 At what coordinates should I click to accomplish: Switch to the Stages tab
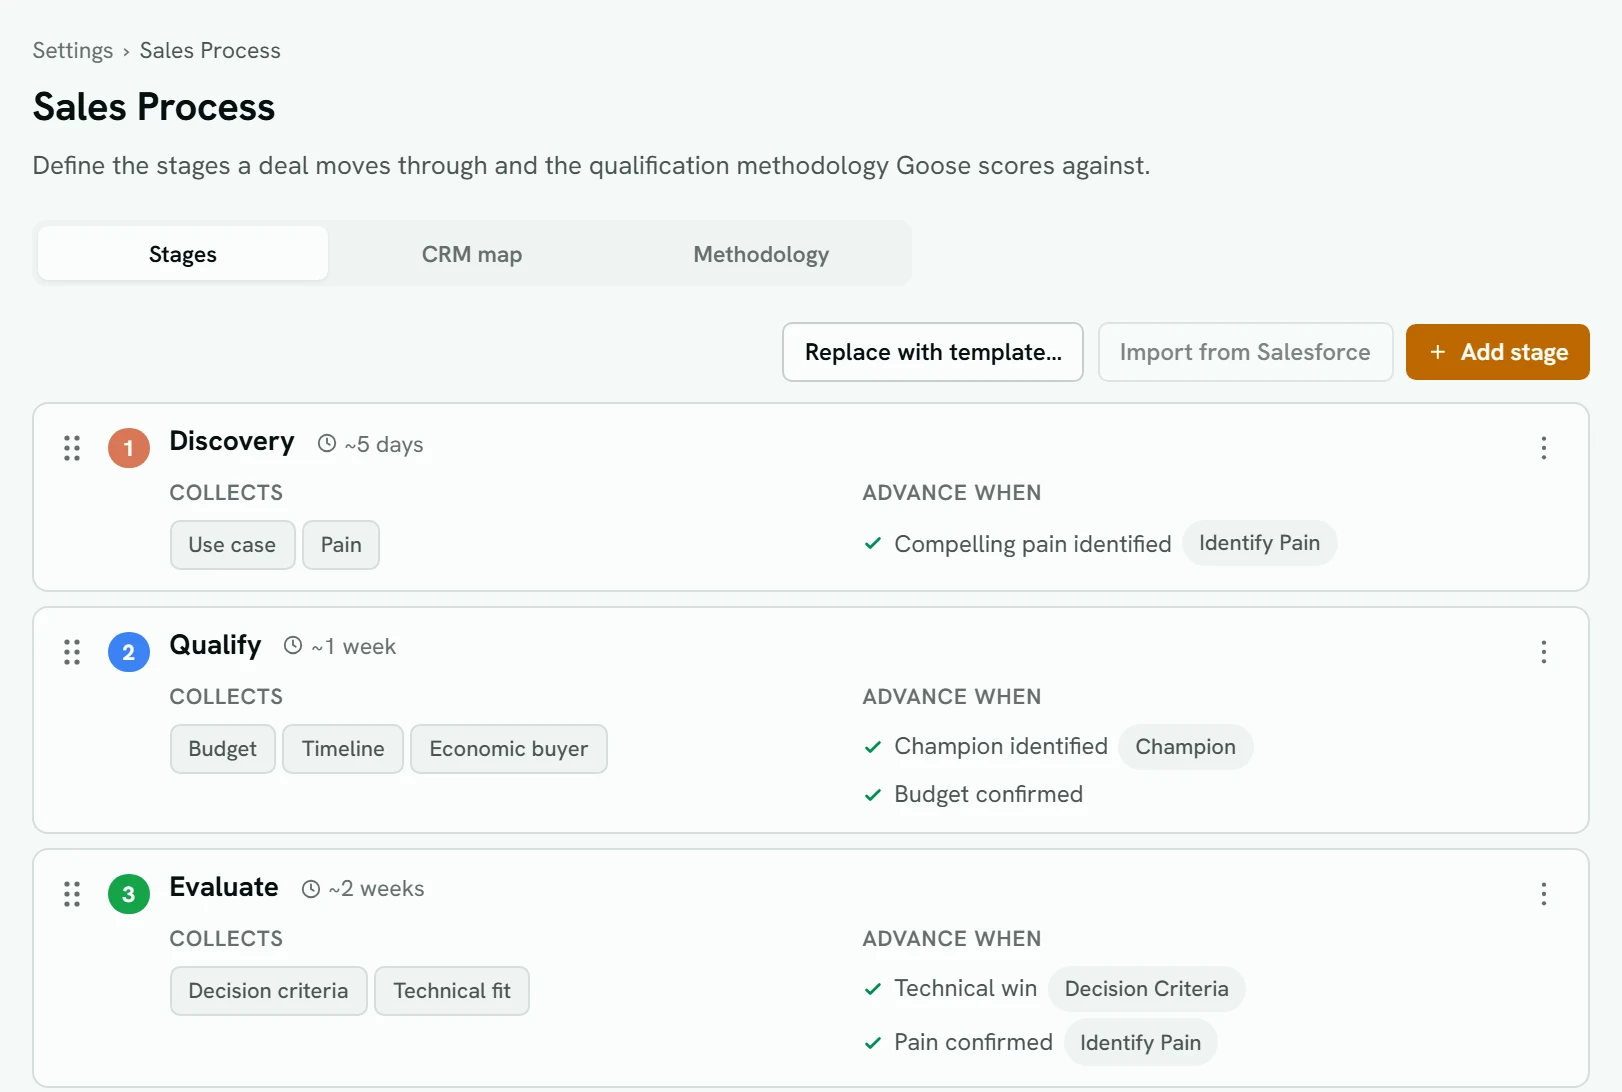[183, 253]
